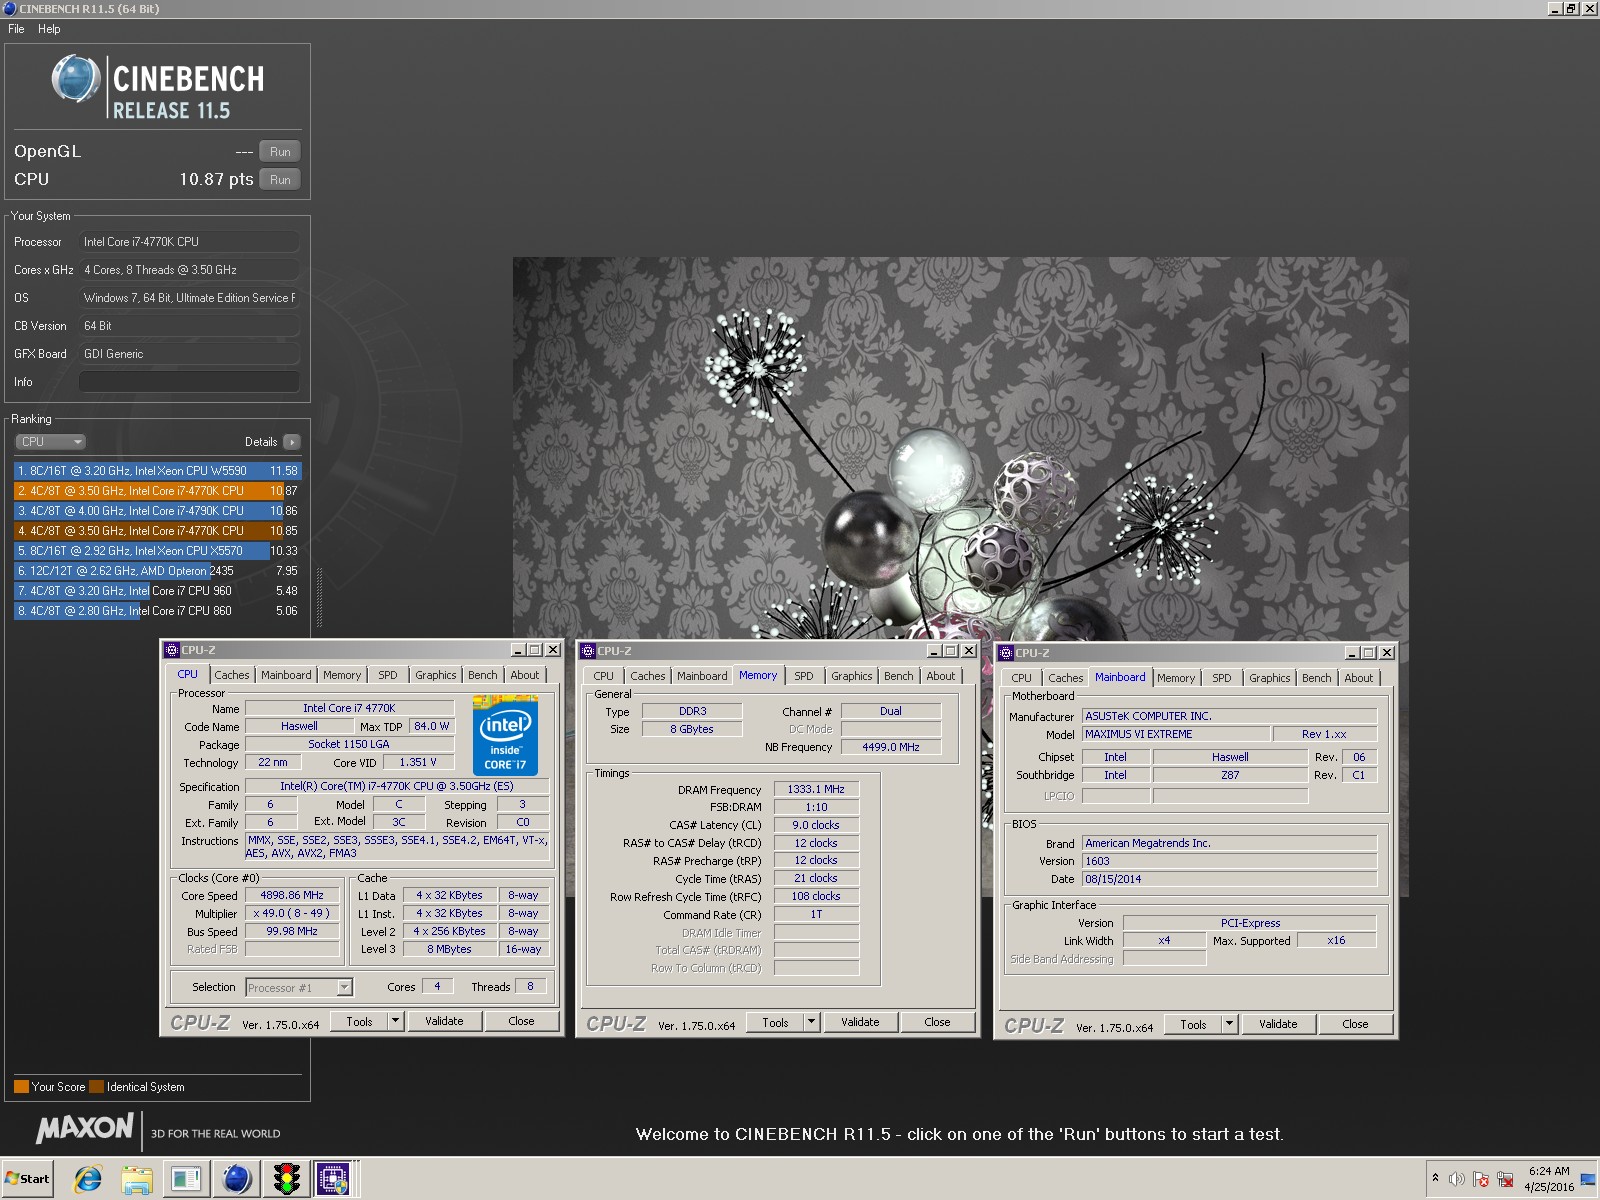Switch to Caches tab in CPU window
The image size is (1600, 1200).
tap(232, 675)
